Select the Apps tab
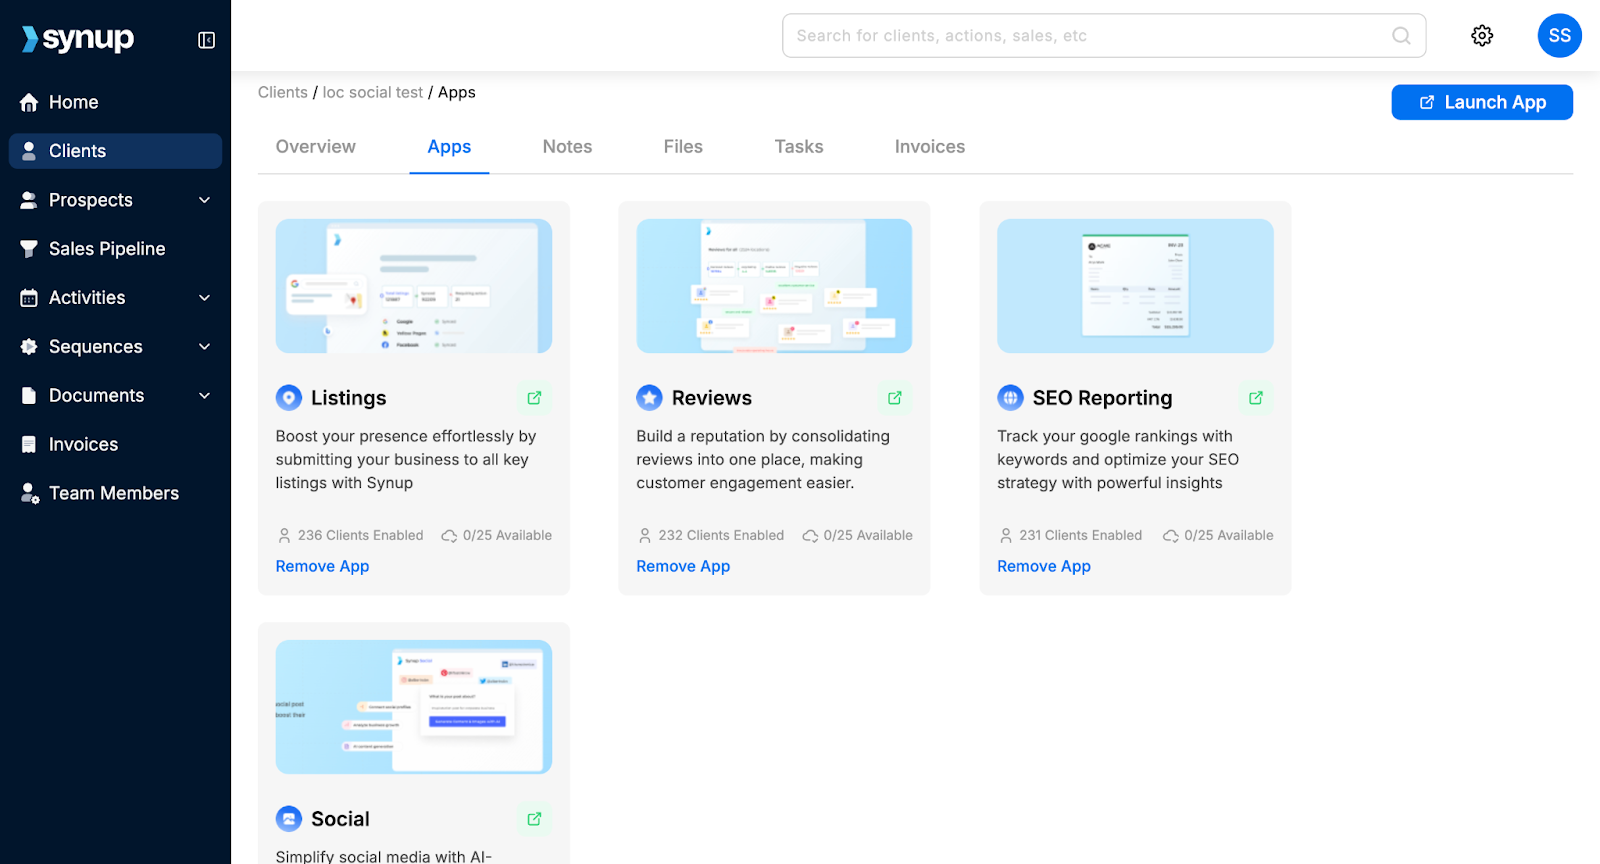Screen dimensions: 1600x864 [449, 147]
